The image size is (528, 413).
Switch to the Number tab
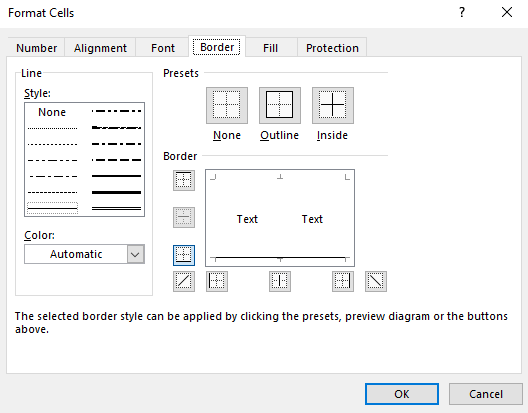coord(36,48)
